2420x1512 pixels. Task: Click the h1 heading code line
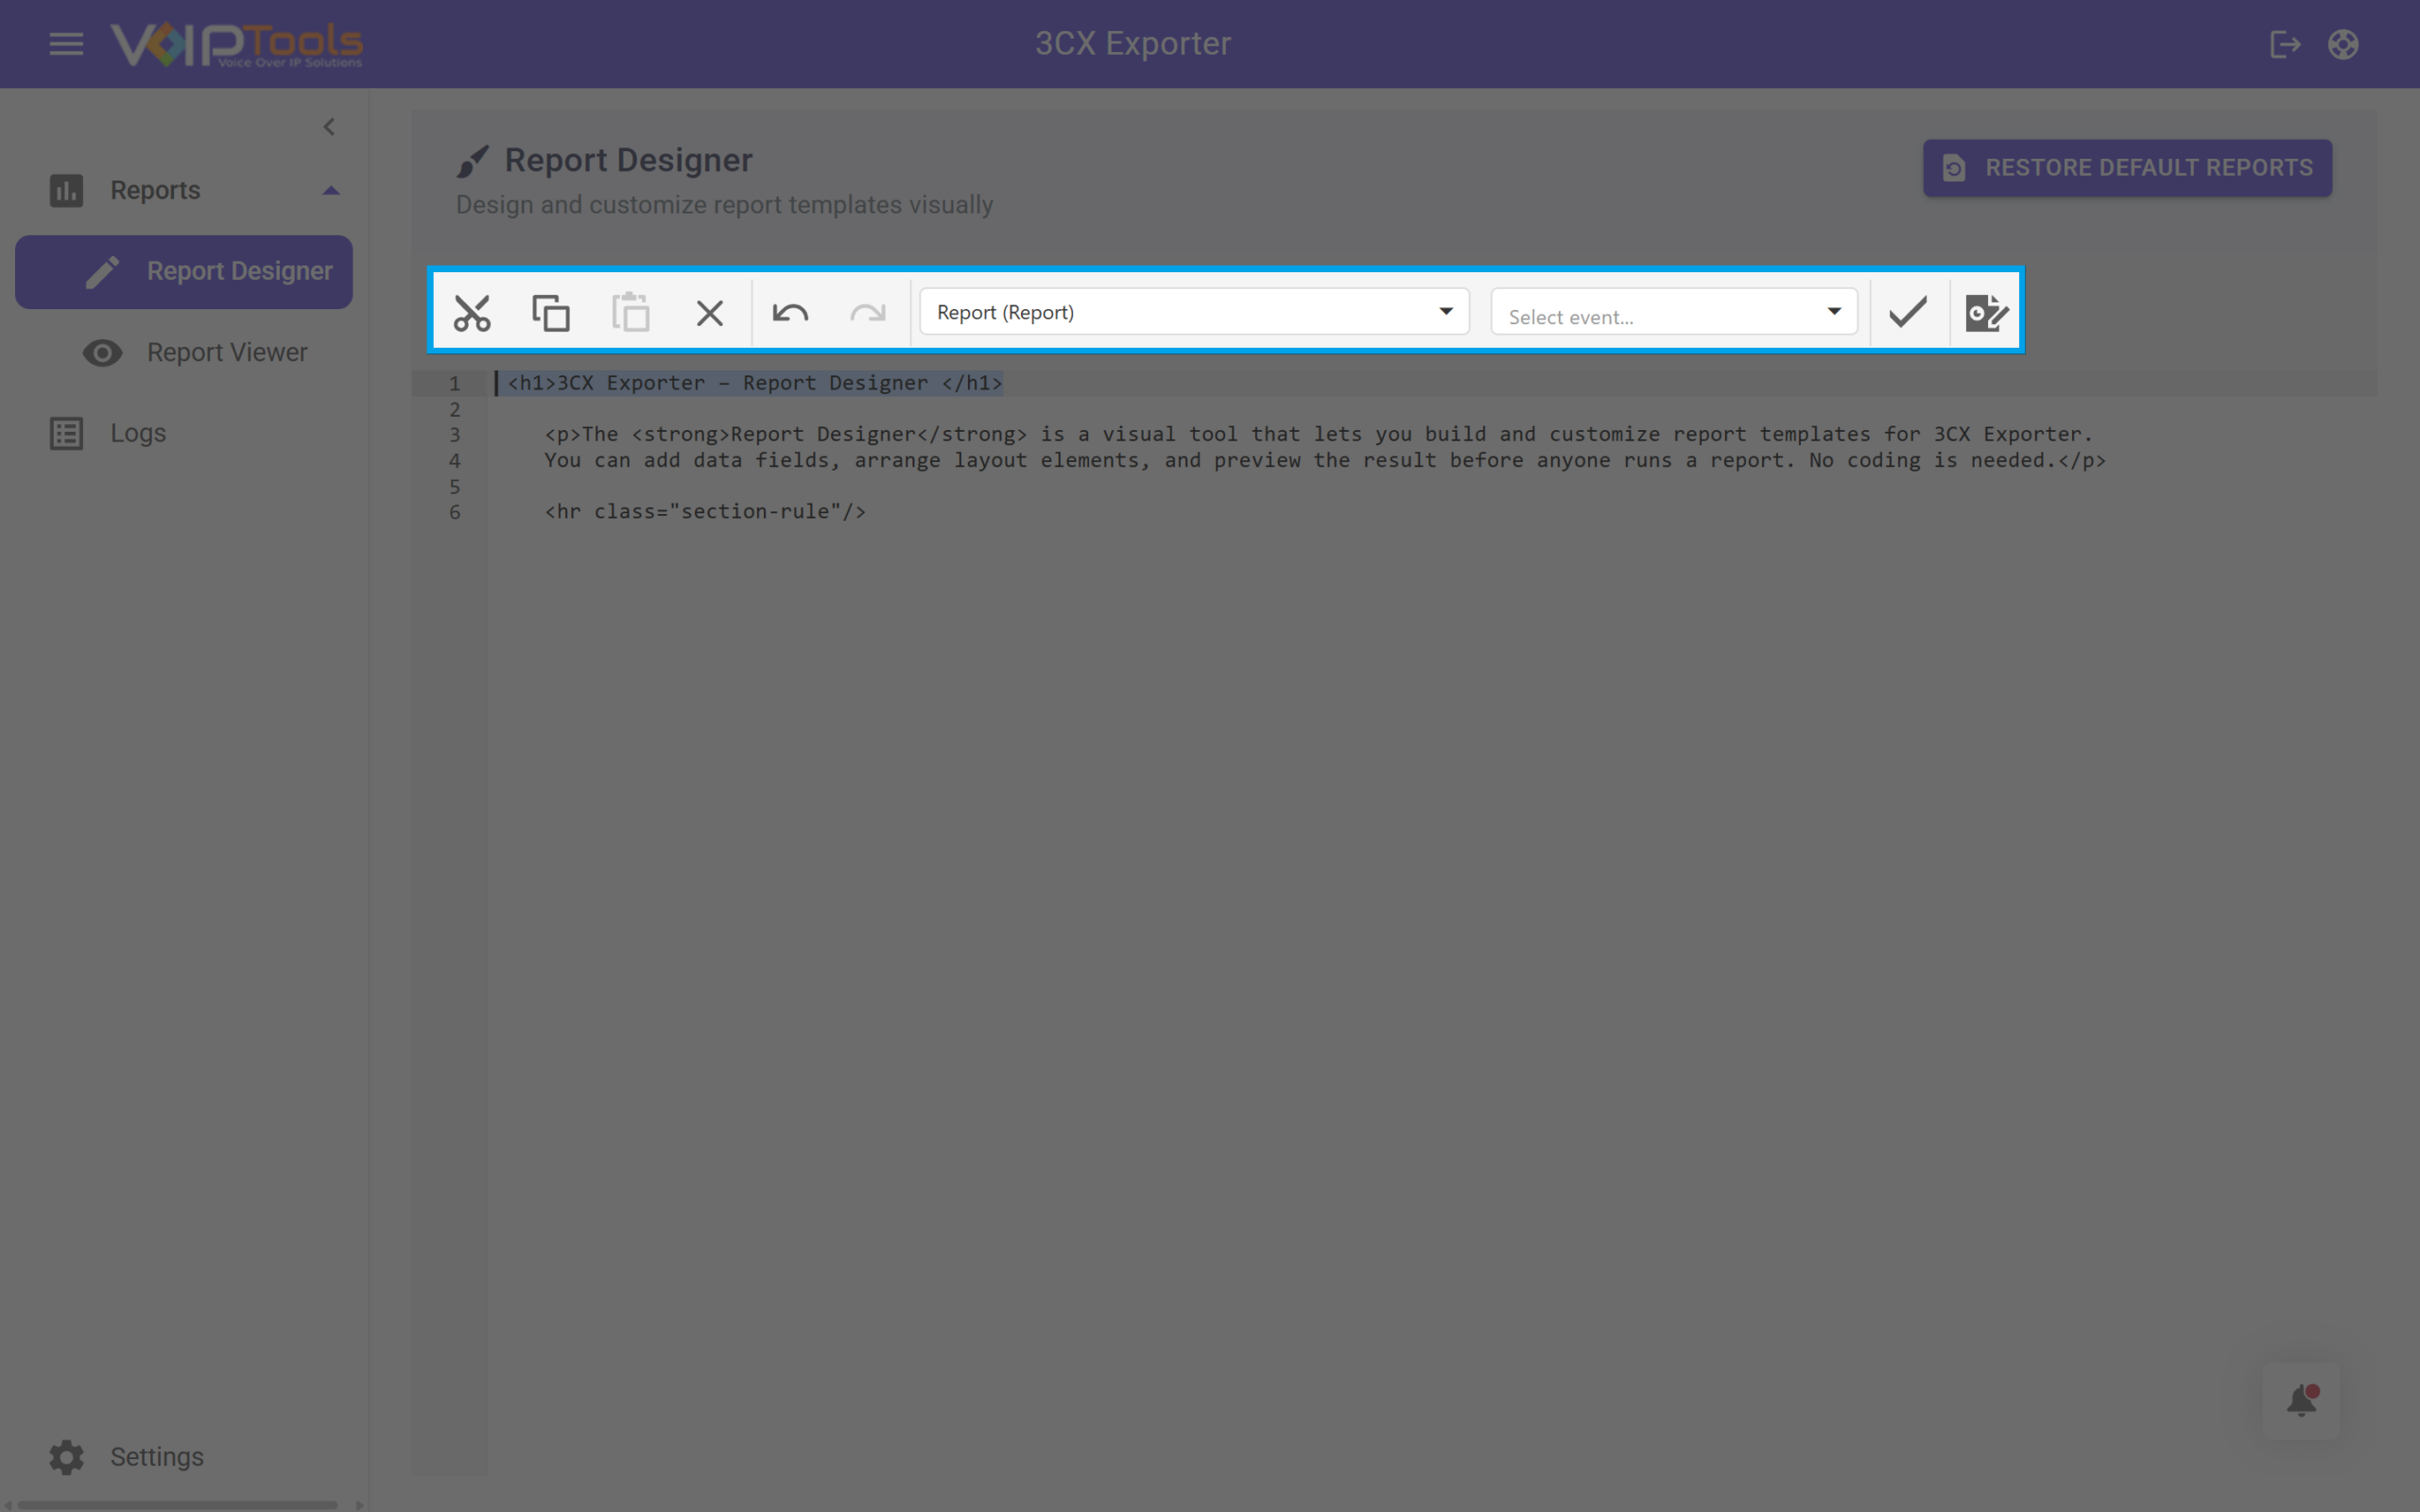755,383
